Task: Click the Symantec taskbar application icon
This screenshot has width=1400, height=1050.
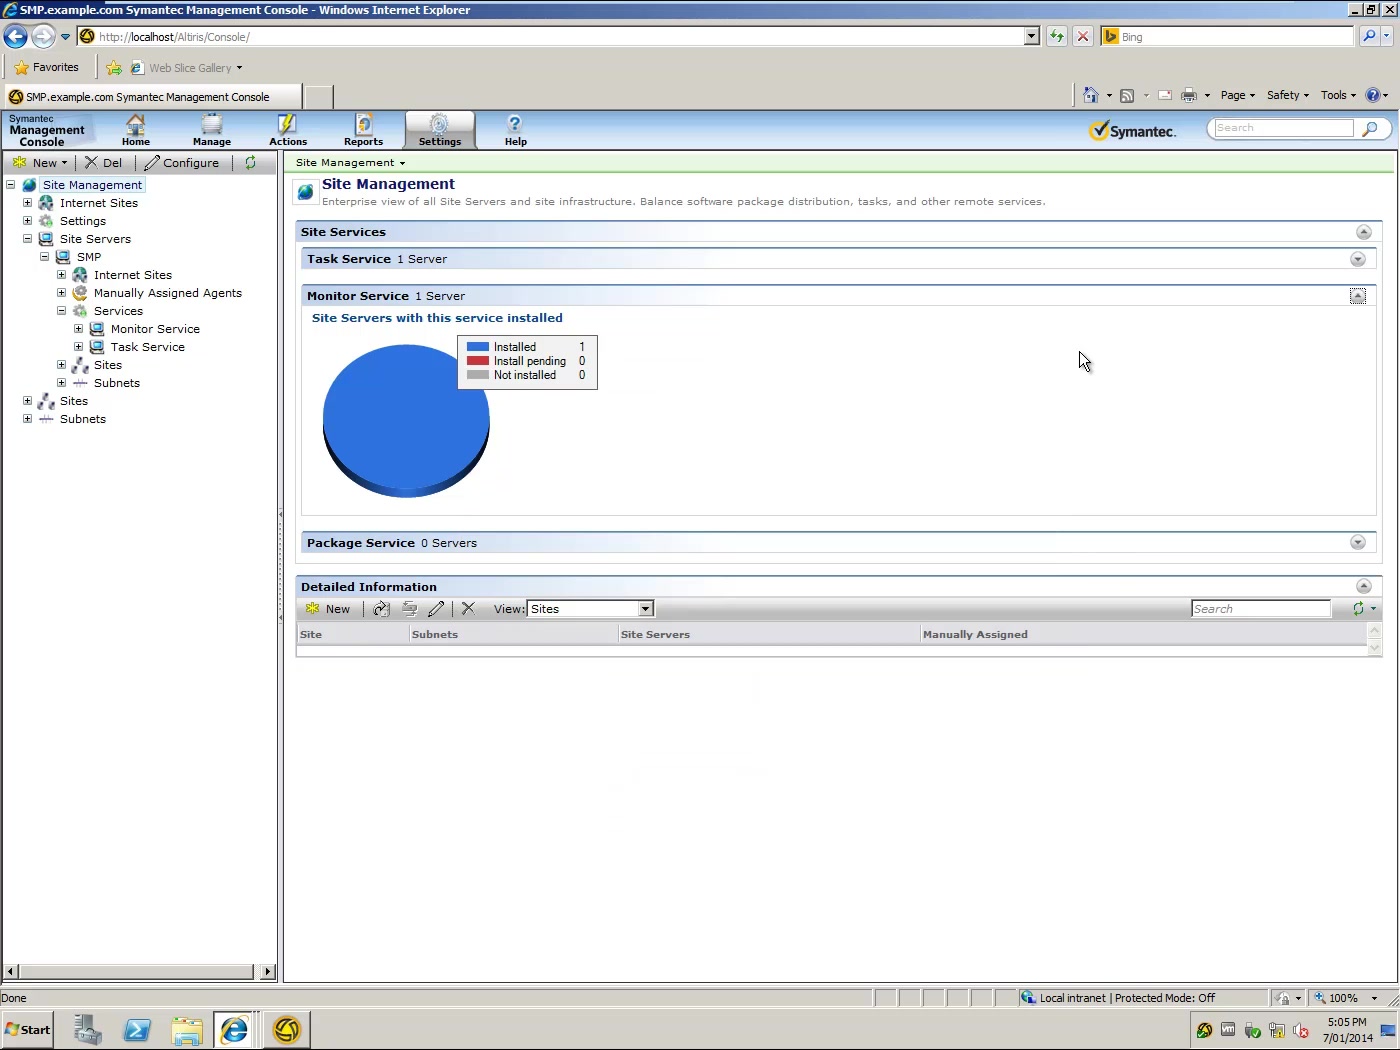Action: (286, 1029)
